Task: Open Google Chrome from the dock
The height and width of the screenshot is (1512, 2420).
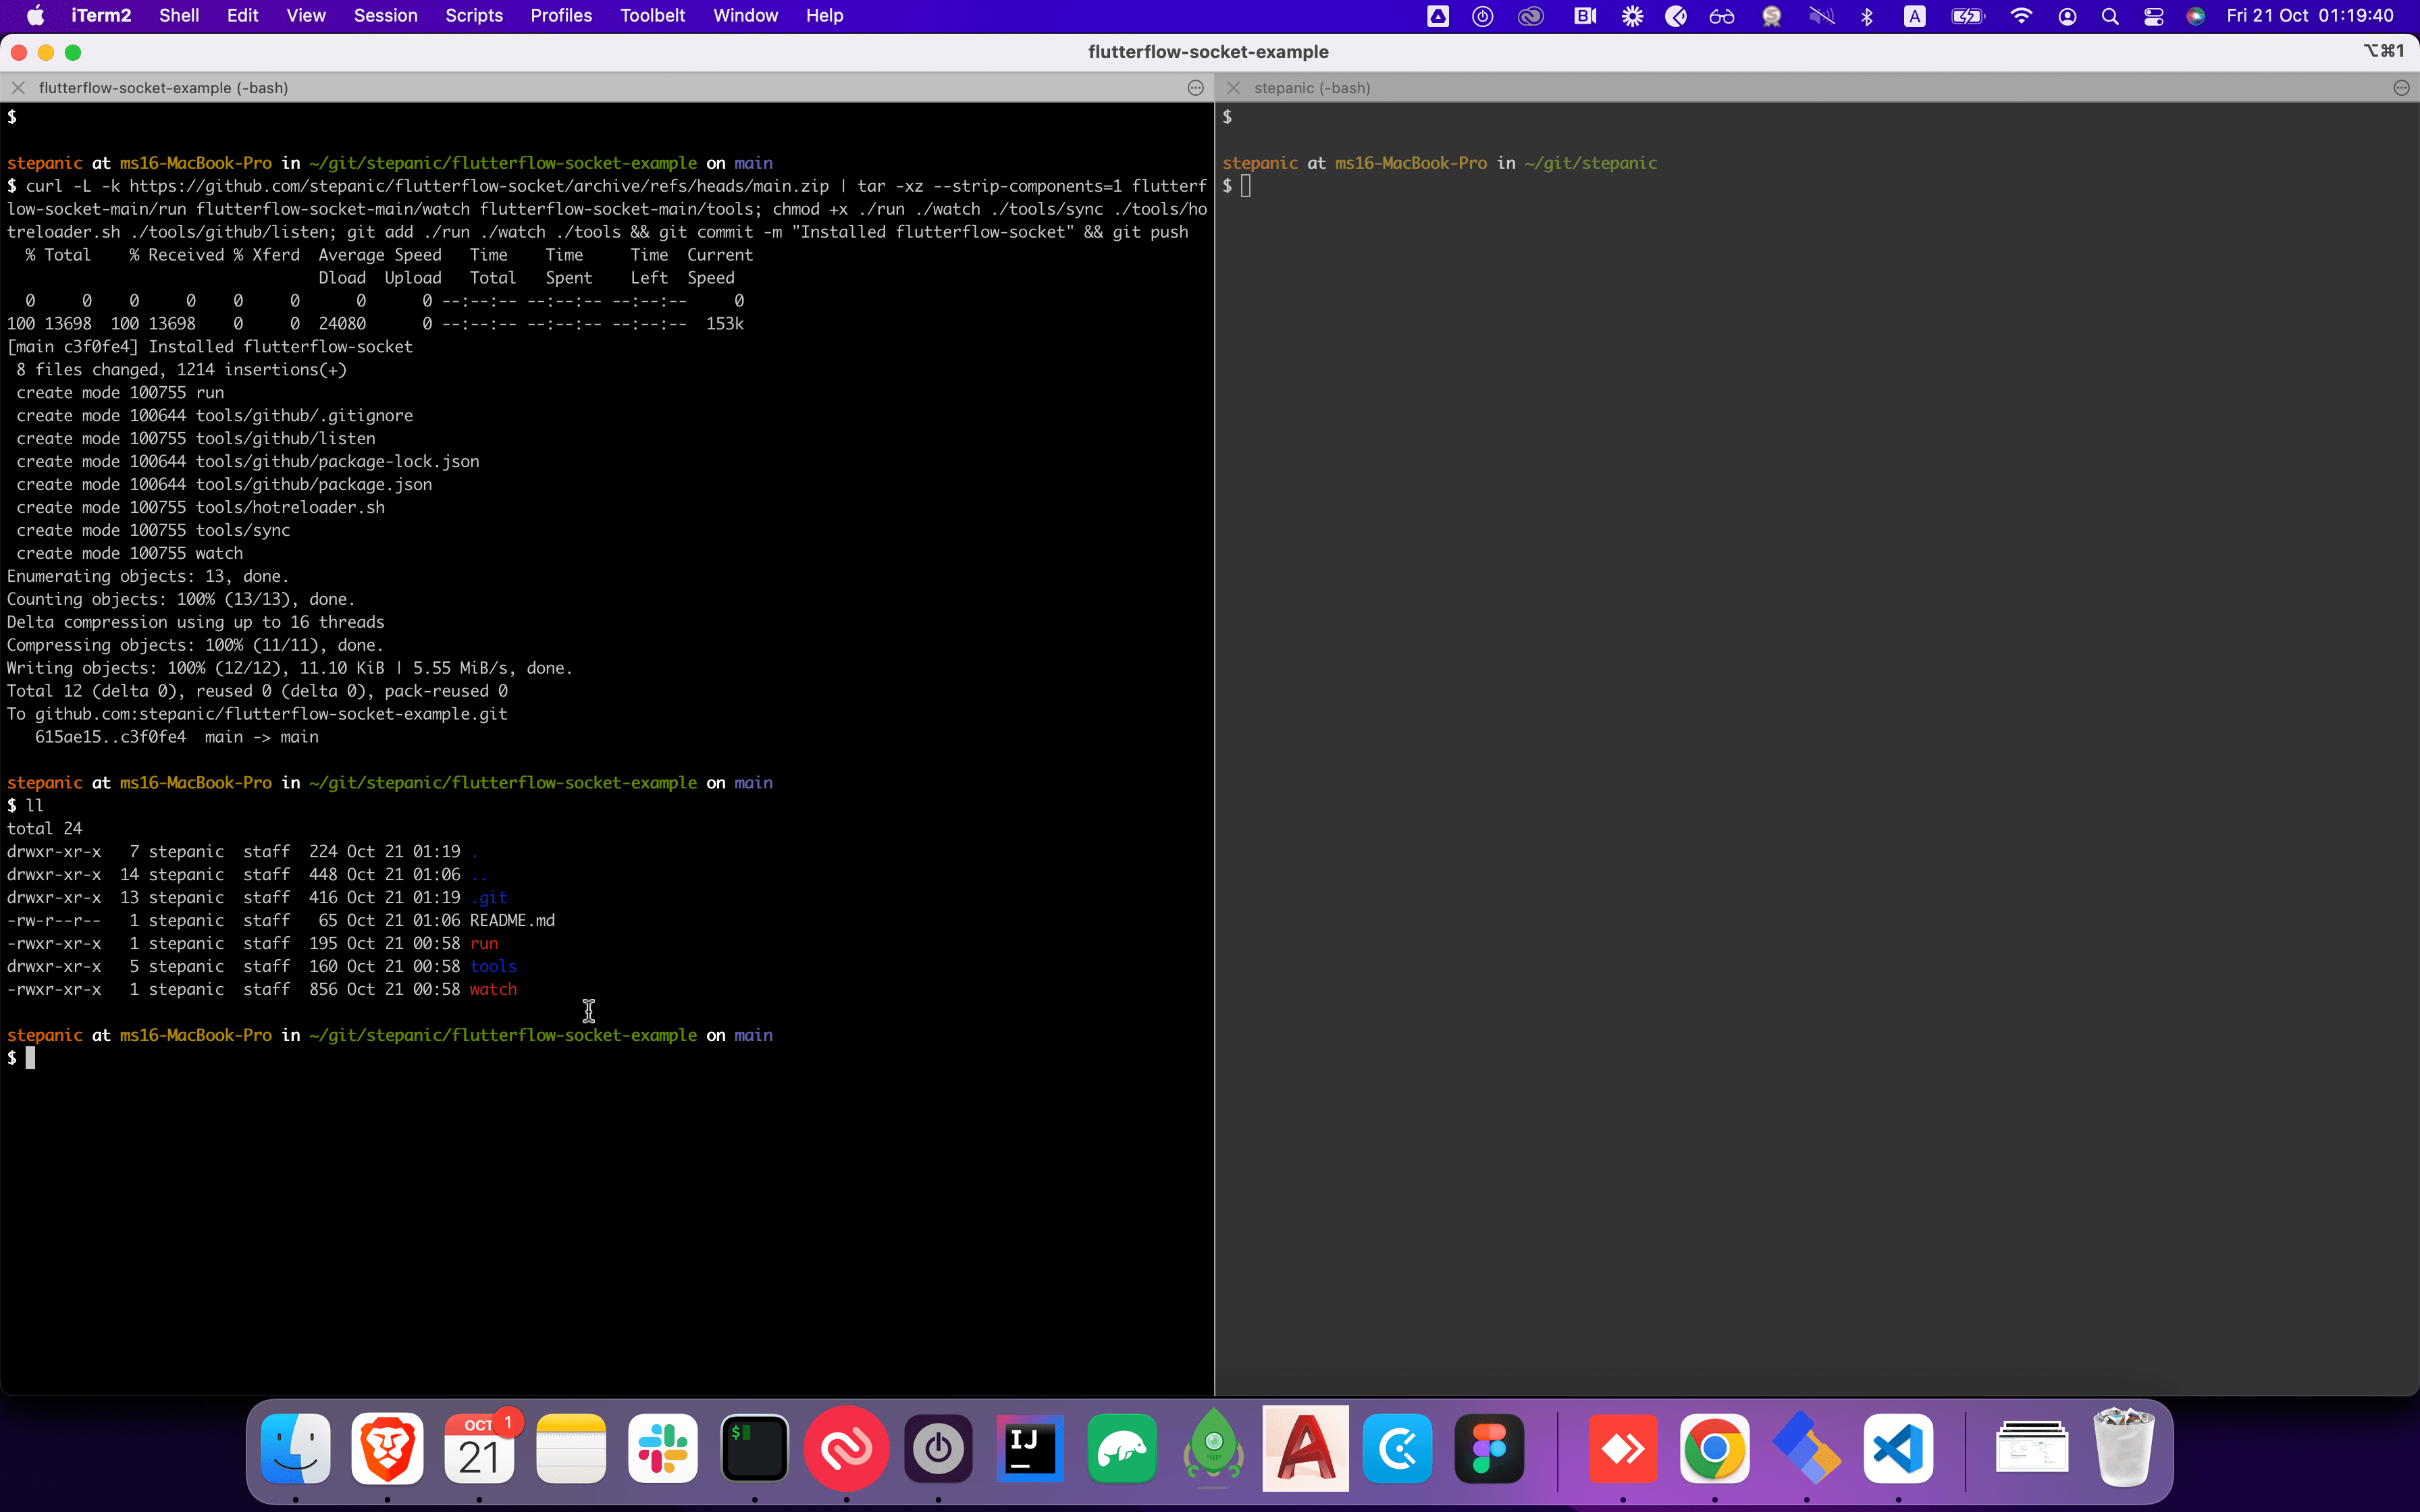Action: click(1714, 1449)
